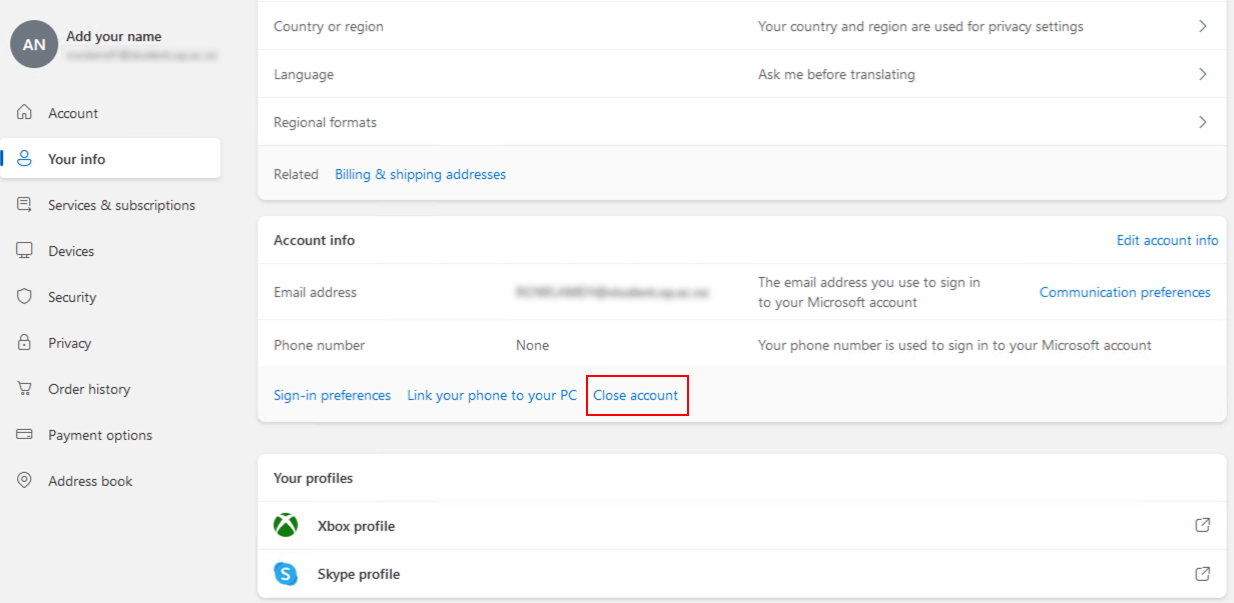Click the Language row label
This screenshot has width=1234, height=603.
coord(304,74)
